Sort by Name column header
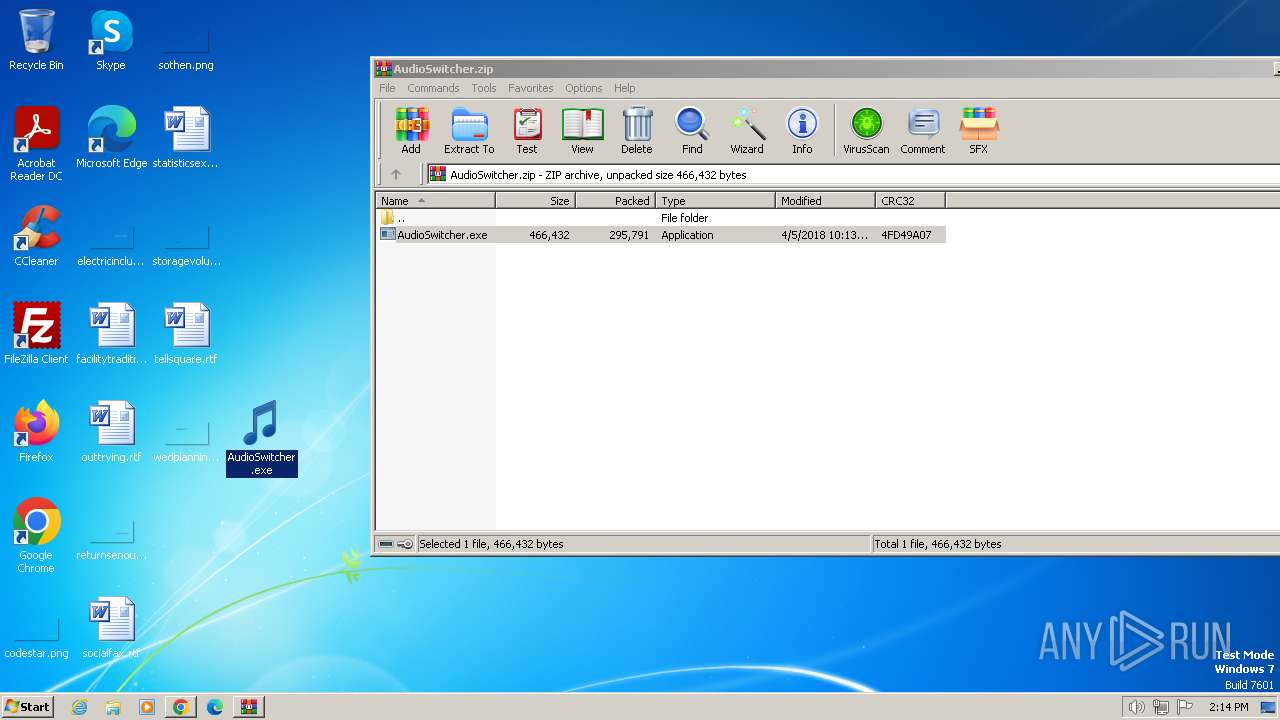Viewport: 1280px width, 720px height. click(435, 201)
